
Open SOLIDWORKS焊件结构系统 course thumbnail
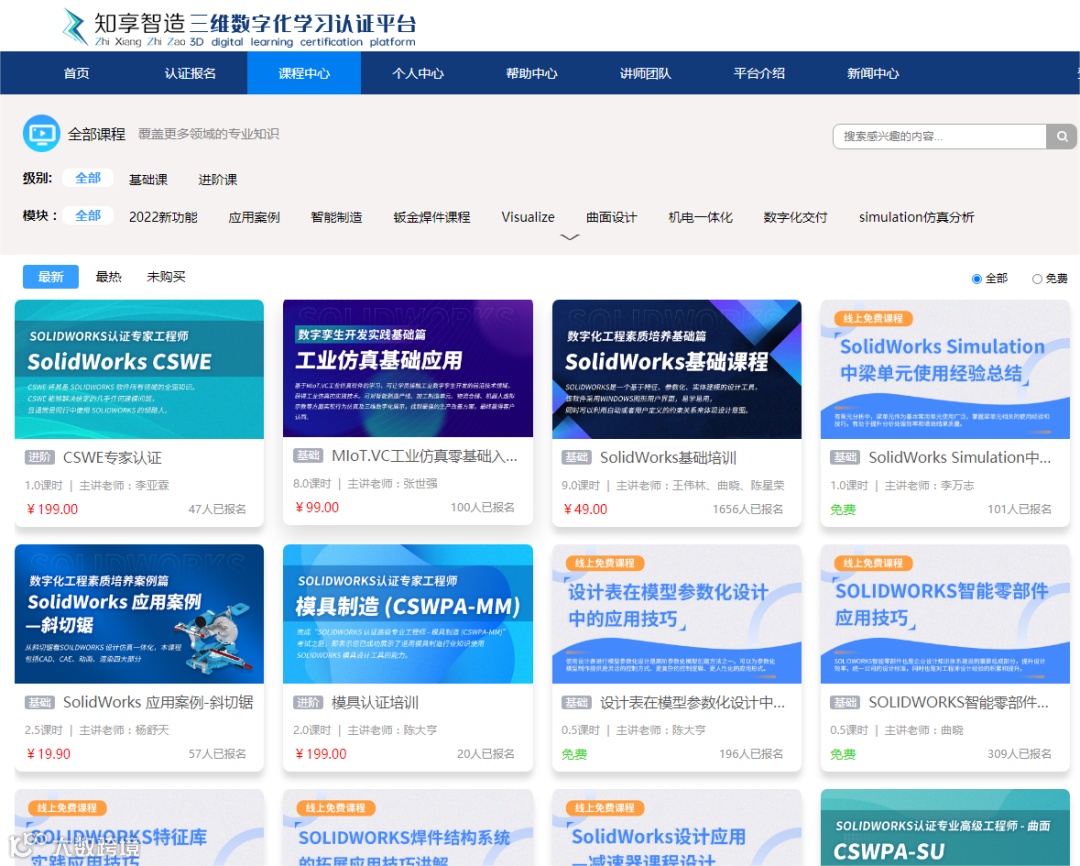(408, 827)
